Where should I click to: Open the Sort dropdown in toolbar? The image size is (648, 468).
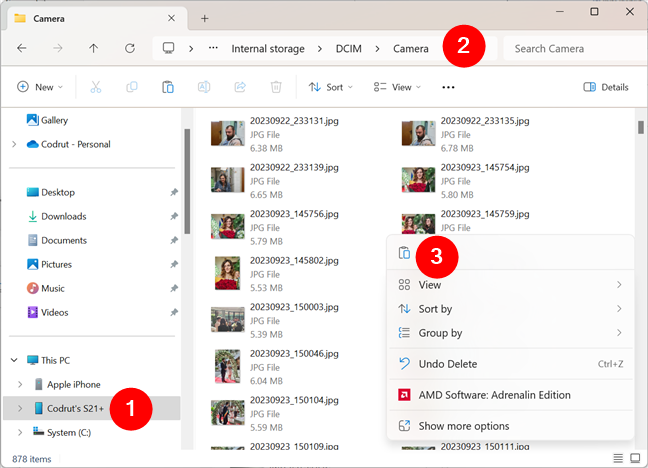(331, 87)
